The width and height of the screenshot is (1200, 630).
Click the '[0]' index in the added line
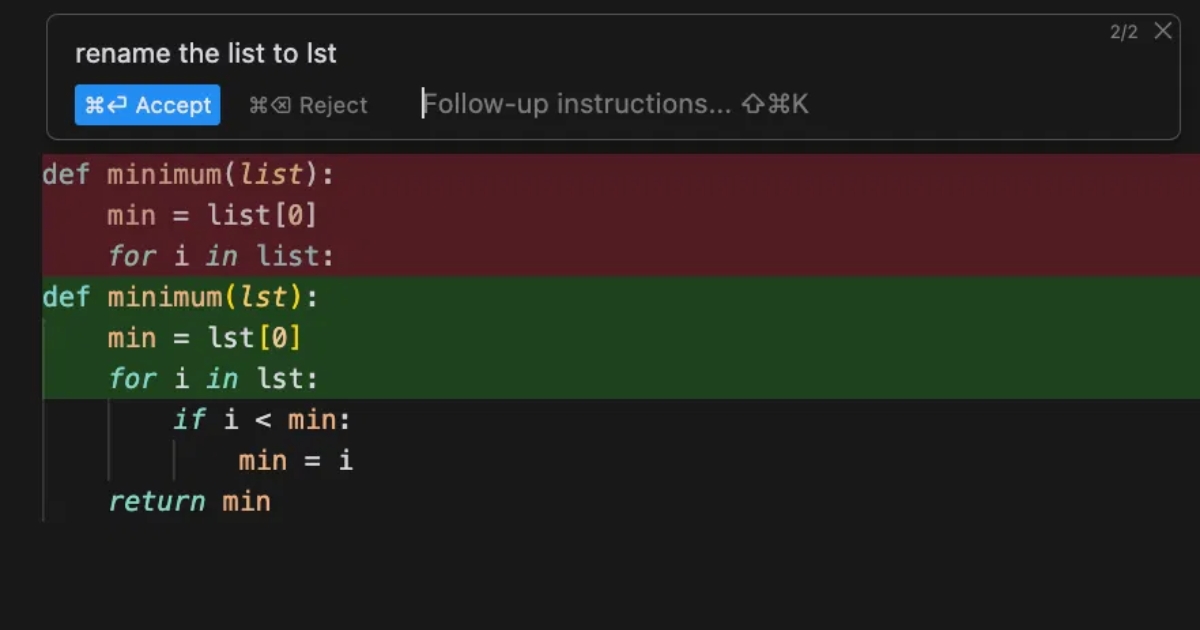279,338
